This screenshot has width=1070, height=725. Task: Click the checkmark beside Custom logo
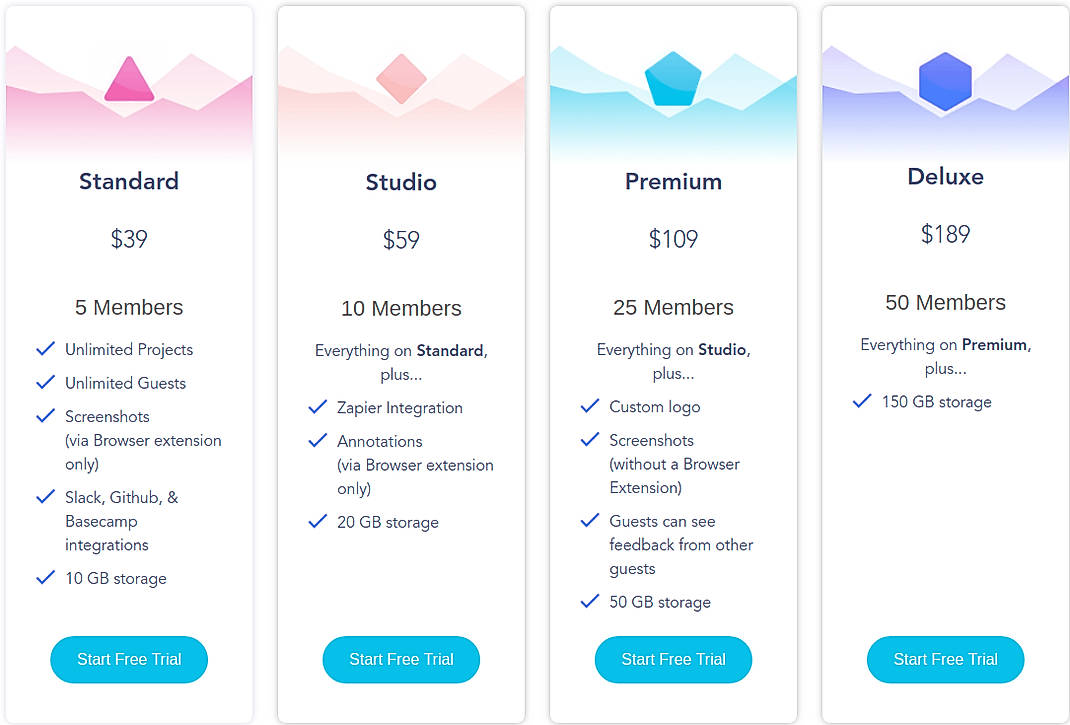click(589, 407)
